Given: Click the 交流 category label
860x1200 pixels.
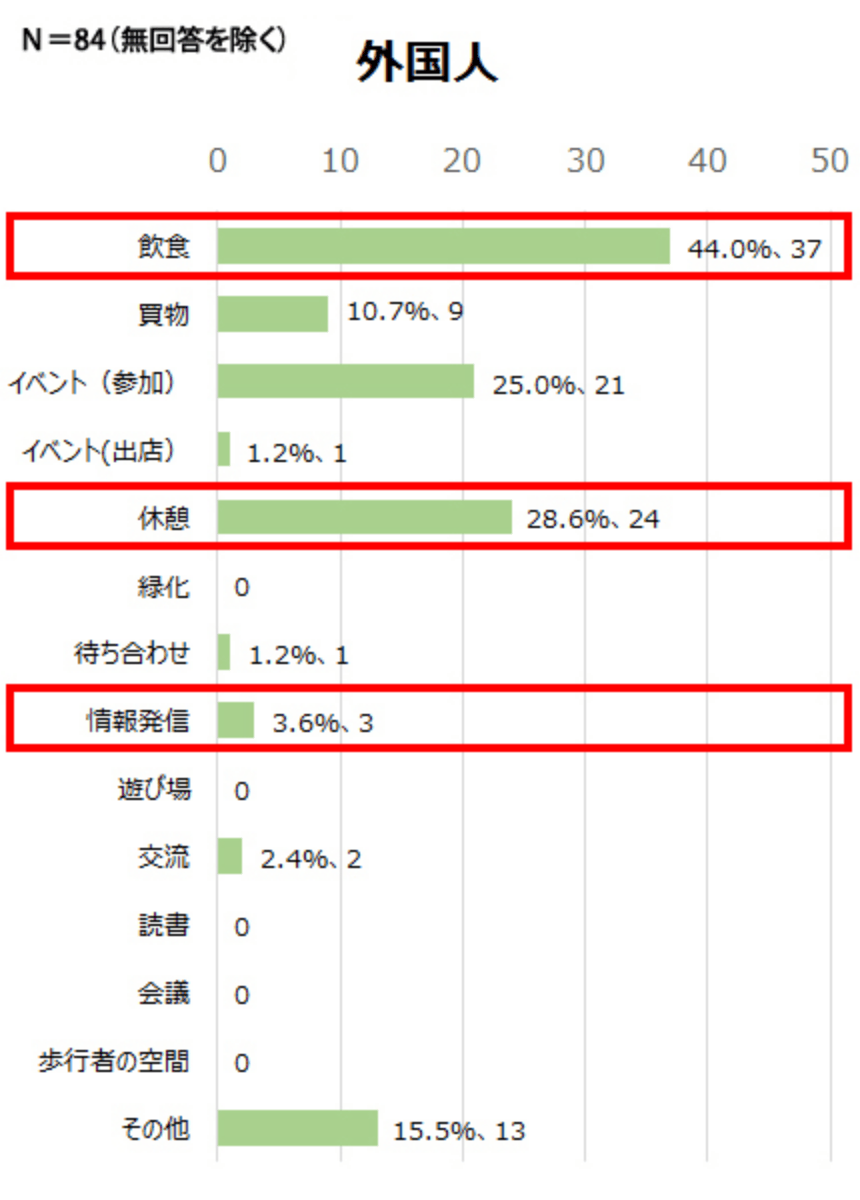Looking at the screenshot, I should tap(163, 858).
